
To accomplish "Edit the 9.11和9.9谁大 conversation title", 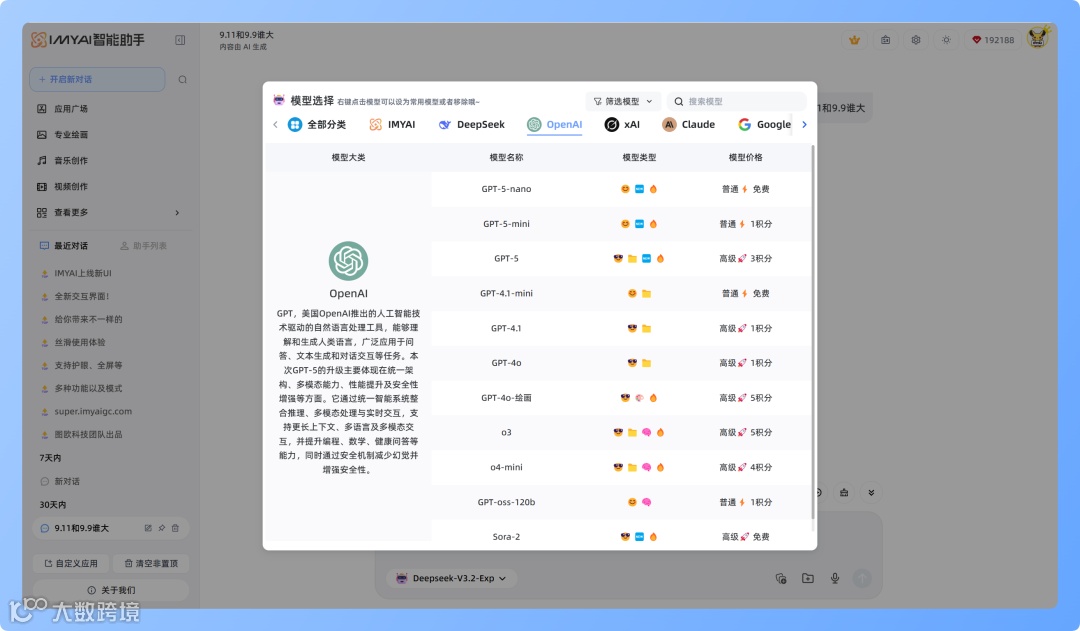I will tap(148, 528).
